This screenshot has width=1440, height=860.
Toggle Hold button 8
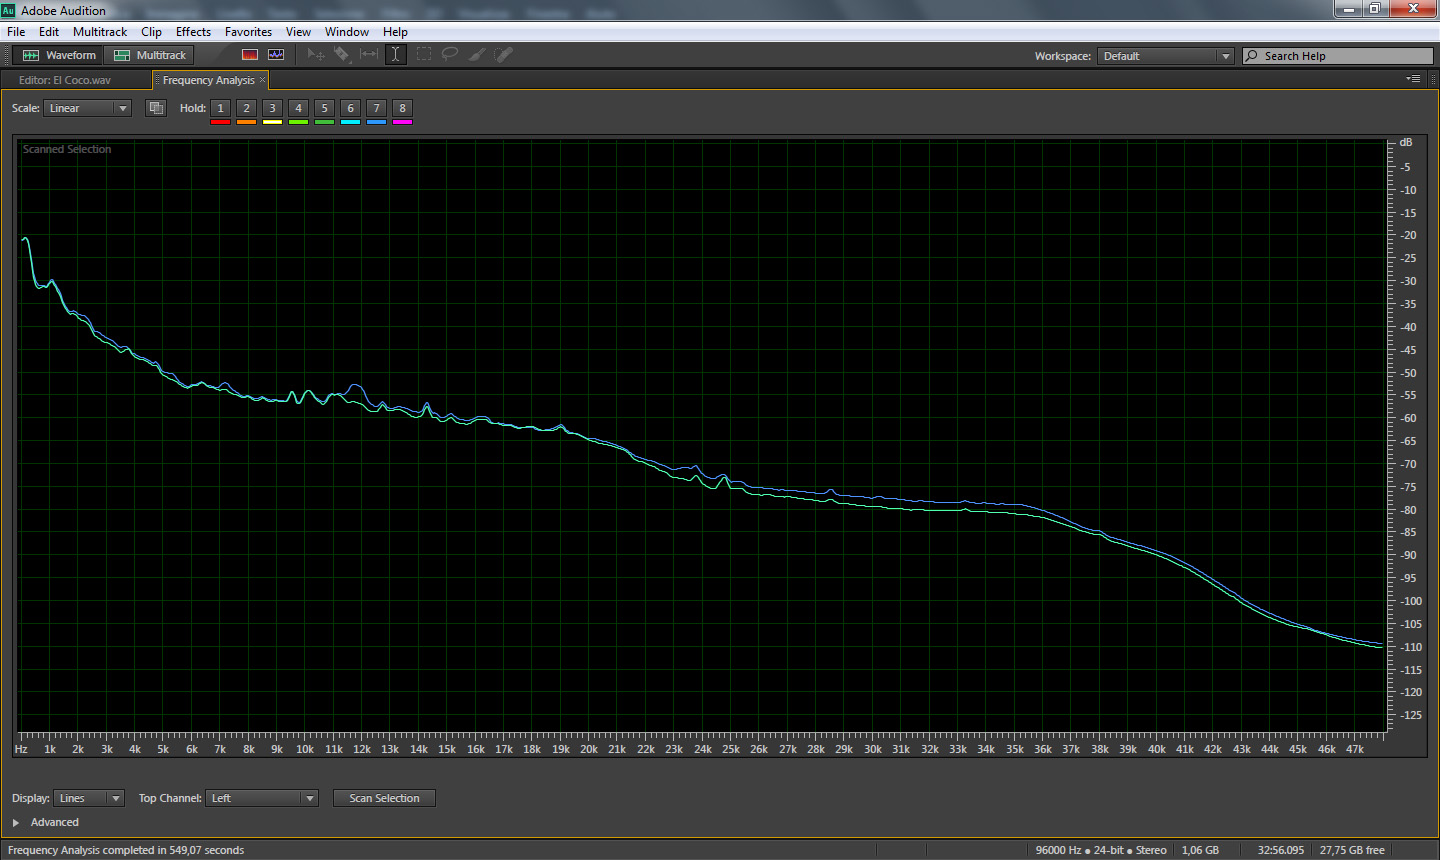click(403, 108)
